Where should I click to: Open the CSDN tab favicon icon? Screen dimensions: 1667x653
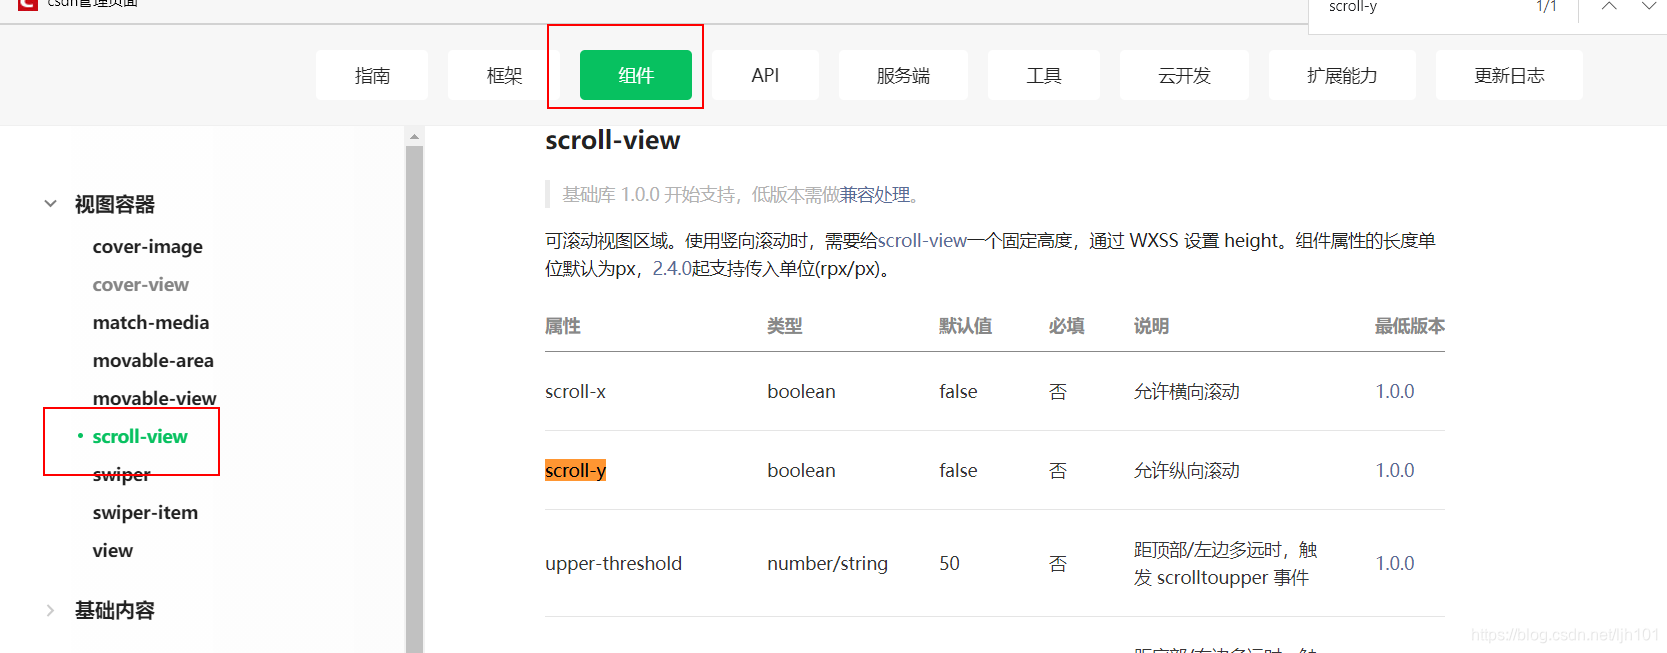[28, 4]
